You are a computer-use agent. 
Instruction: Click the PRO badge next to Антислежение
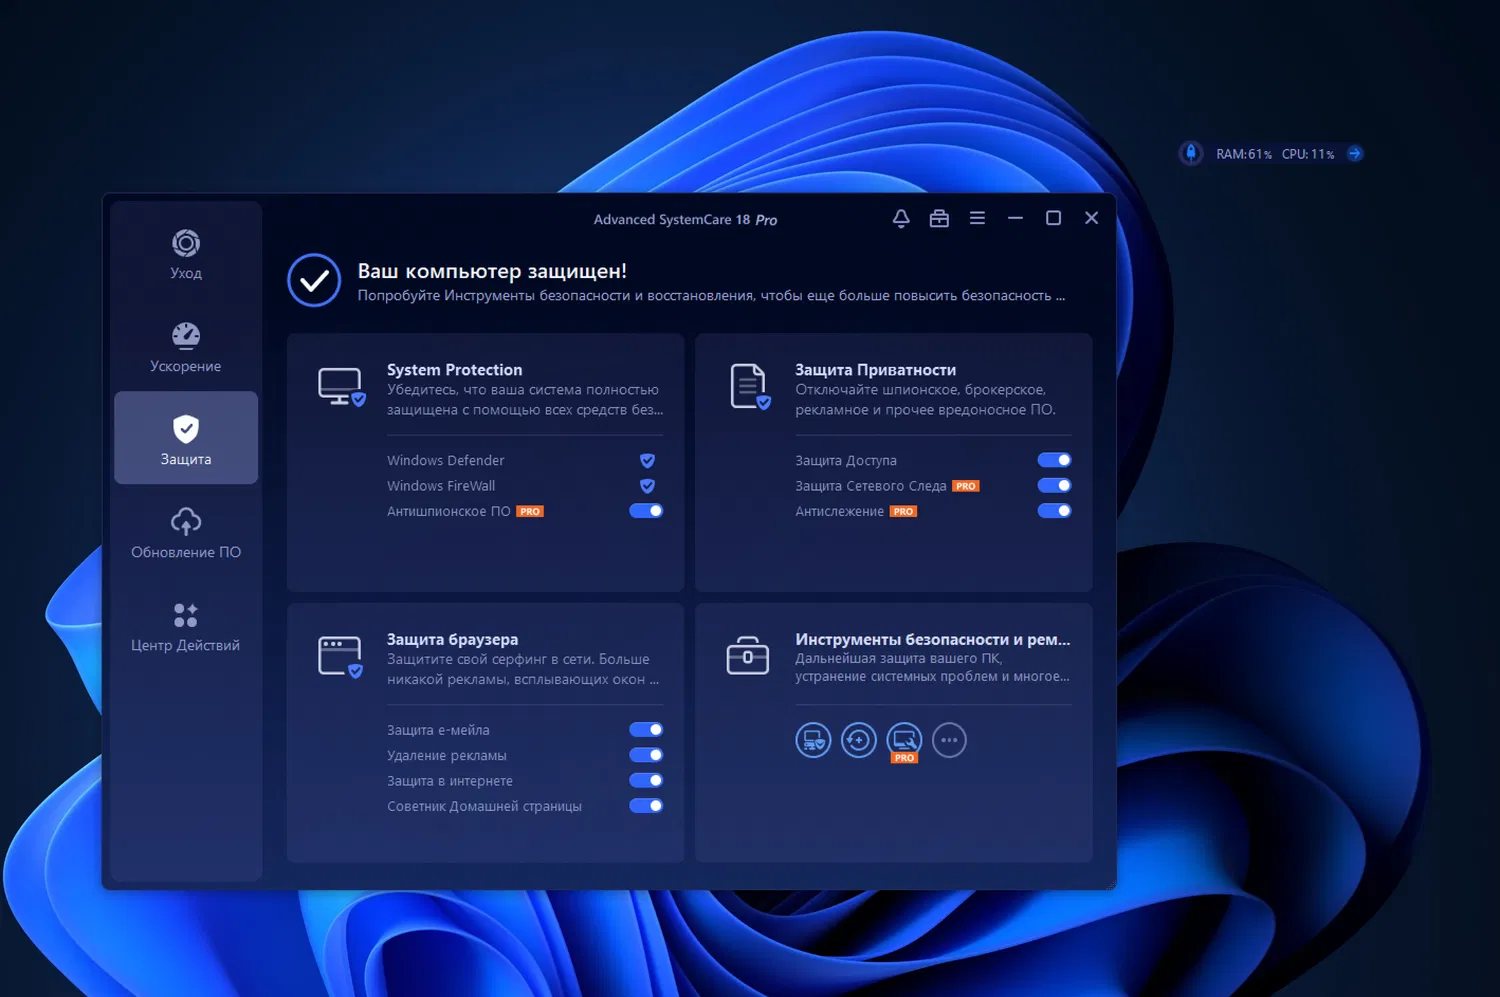[904, 511]
